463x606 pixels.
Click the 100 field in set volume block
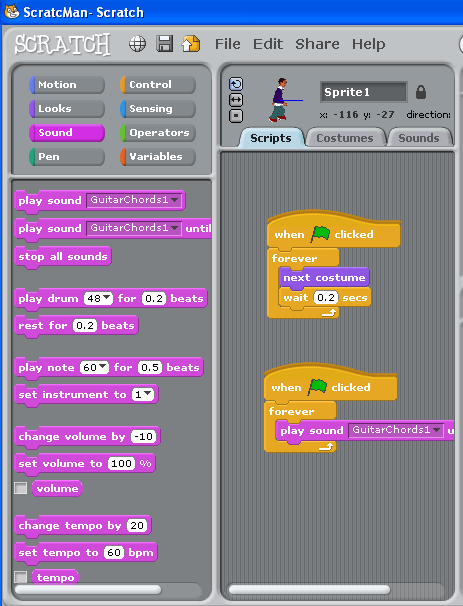tap(121, 463)
